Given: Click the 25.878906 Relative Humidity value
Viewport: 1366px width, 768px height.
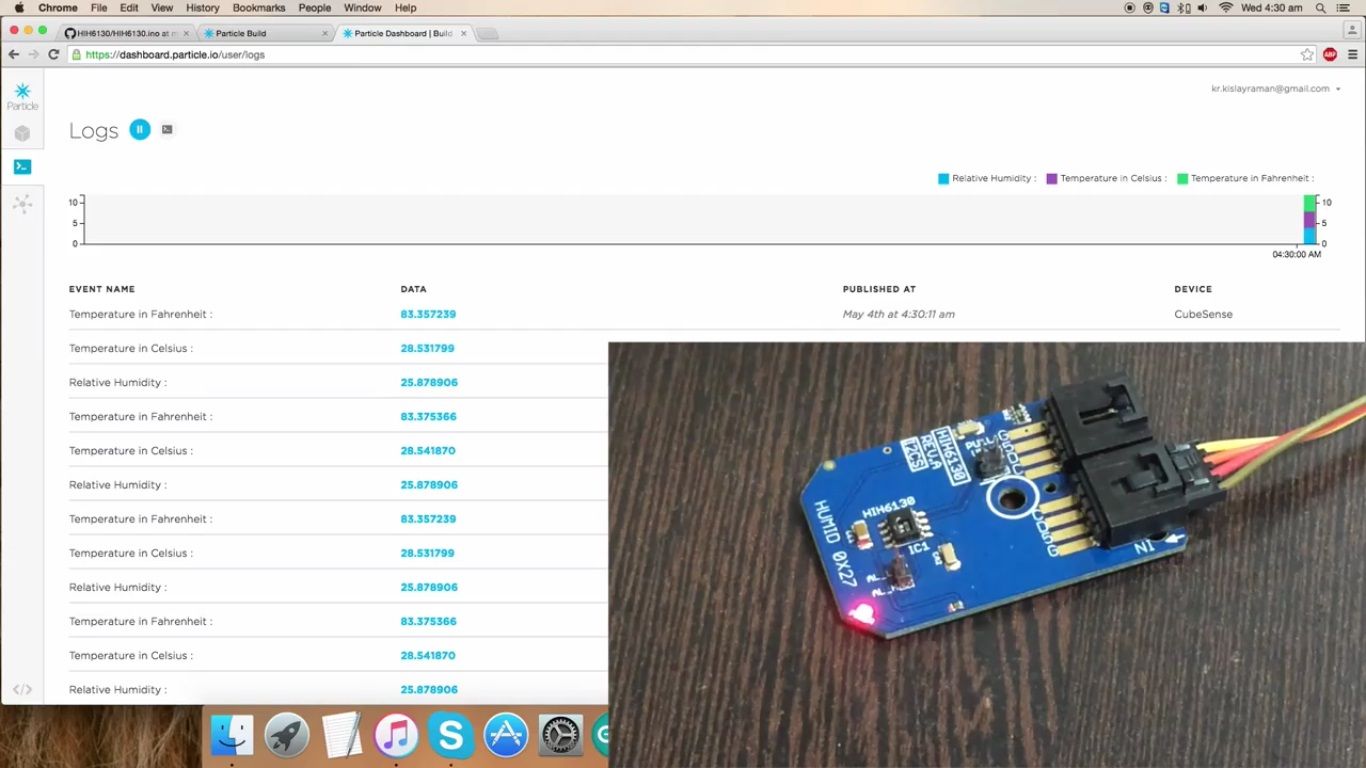Looking at the screenshot, I should pyautogui.click(x=427, y=381).
